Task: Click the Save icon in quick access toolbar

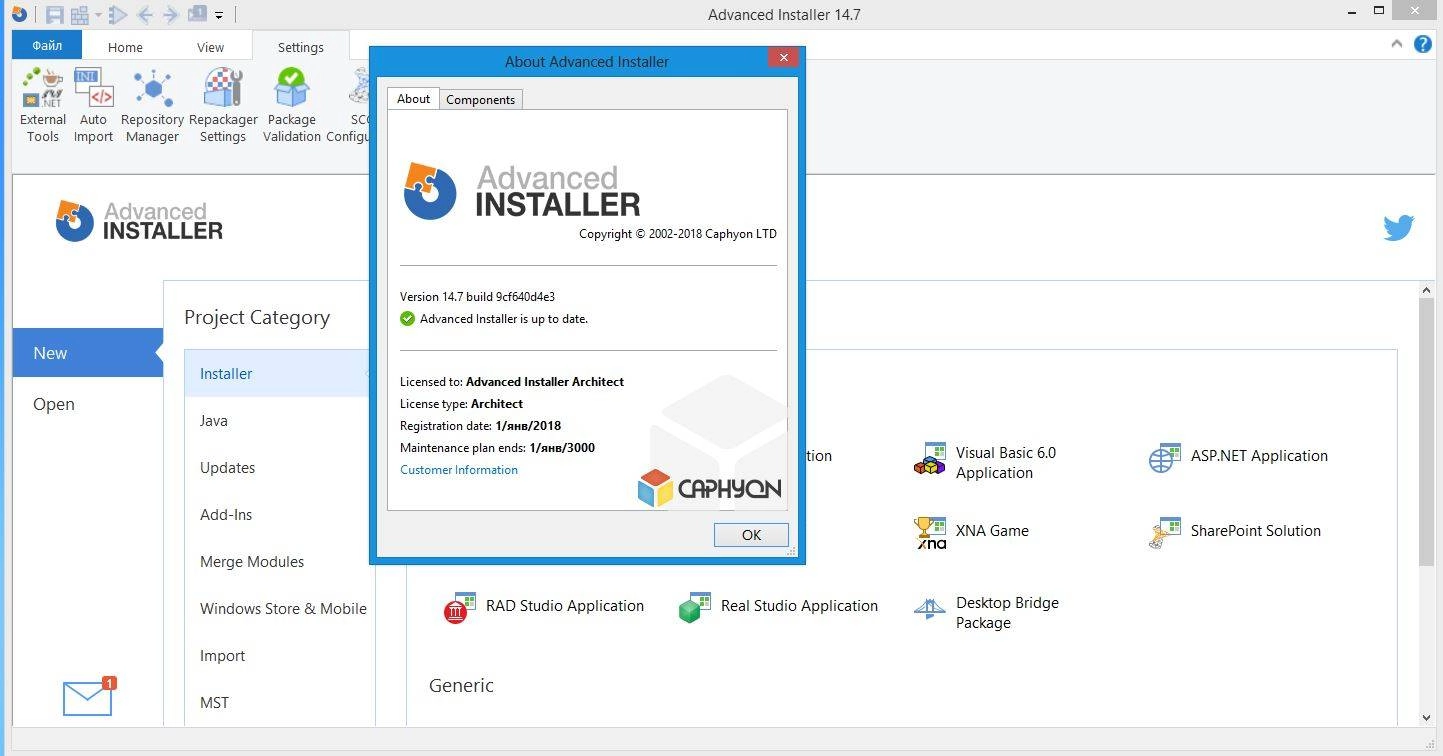Action: coord(55,15)
